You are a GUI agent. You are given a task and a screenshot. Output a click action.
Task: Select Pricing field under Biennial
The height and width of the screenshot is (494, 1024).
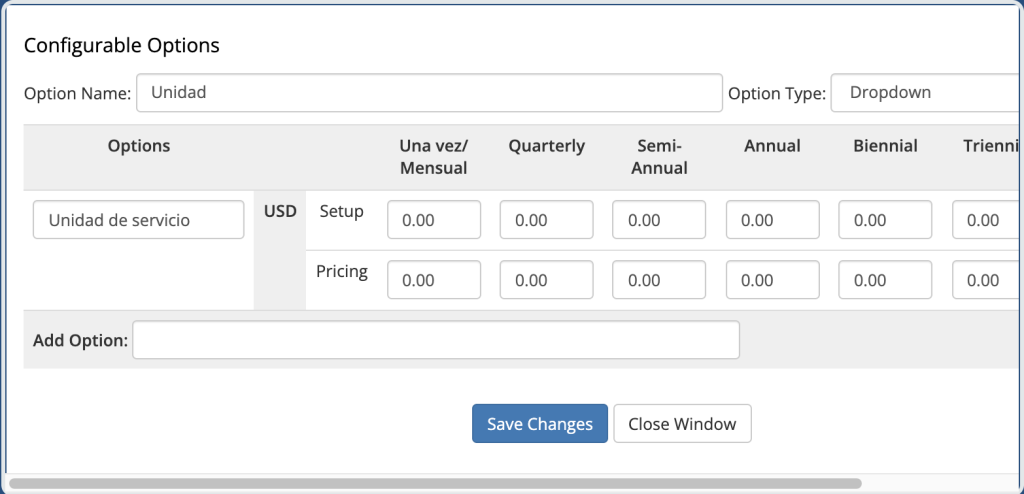point(885,280)
